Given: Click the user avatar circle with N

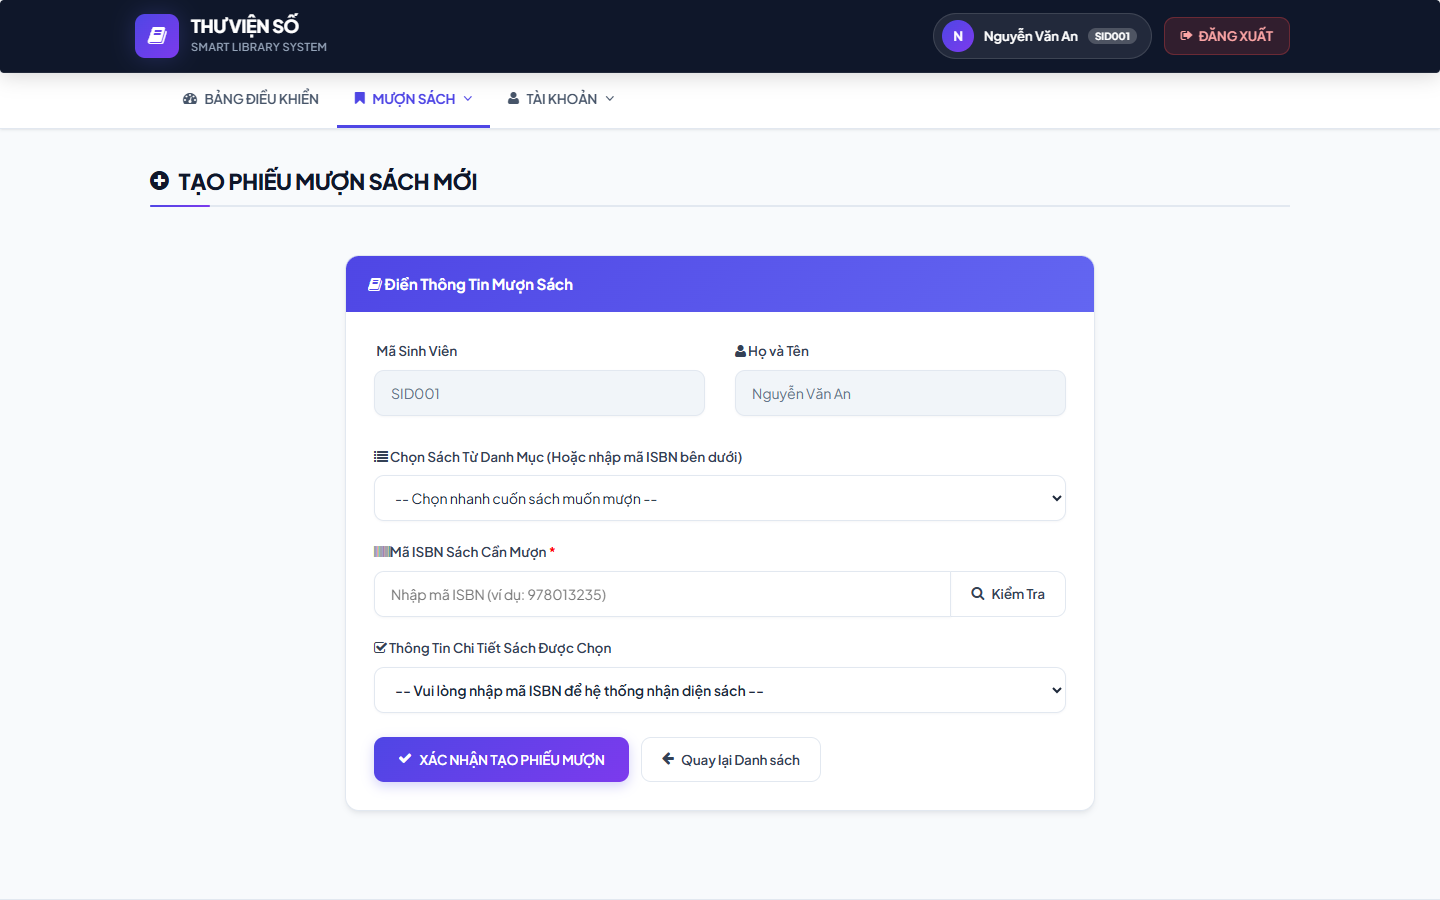Looking at the screenshot, I should (x=958, y=36).
